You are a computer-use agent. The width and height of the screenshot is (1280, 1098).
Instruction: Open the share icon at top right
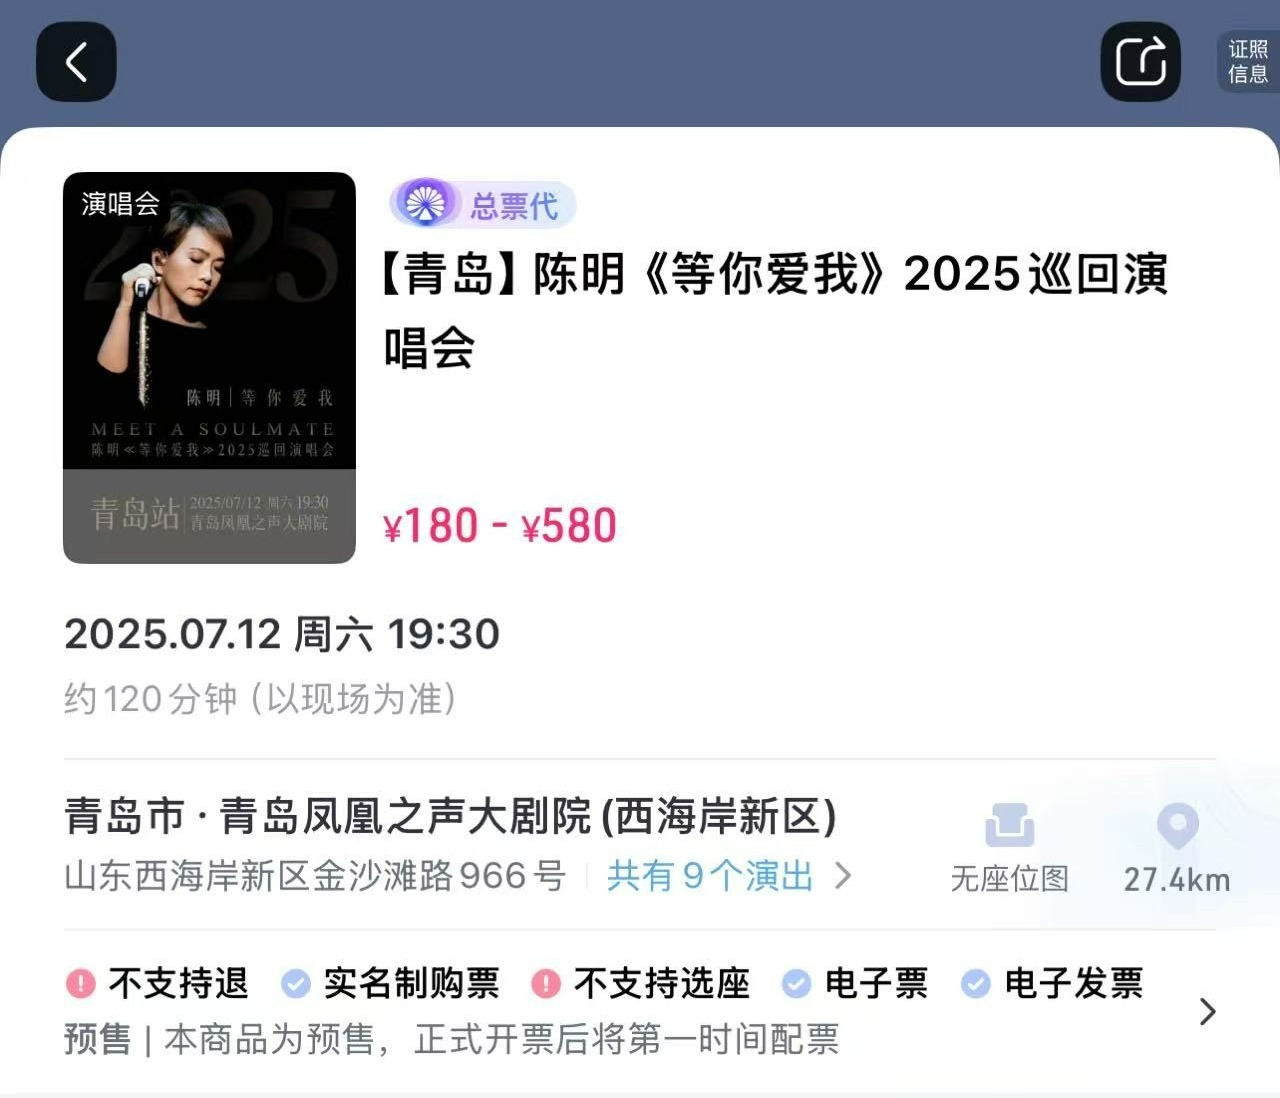(1140, 62)
